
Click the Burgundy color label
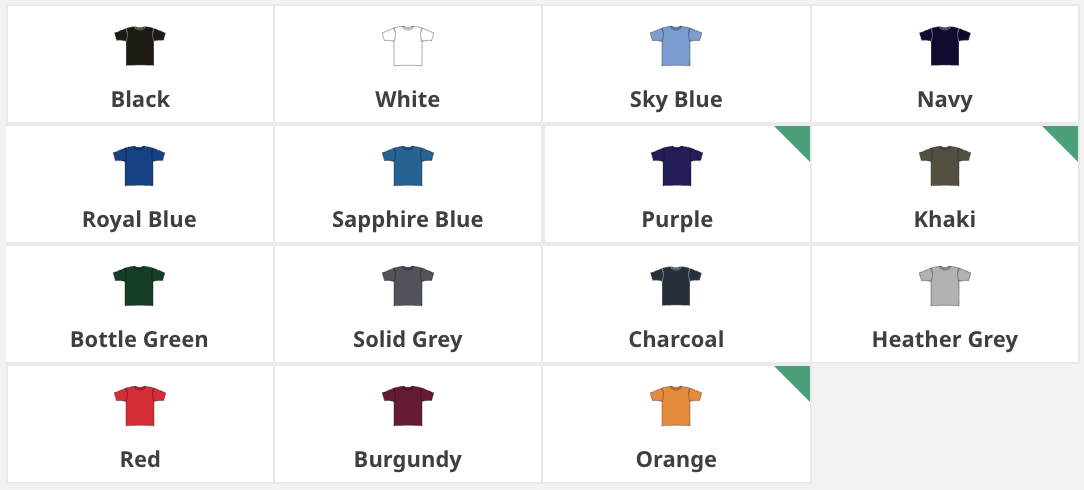(x=408, y=460)
